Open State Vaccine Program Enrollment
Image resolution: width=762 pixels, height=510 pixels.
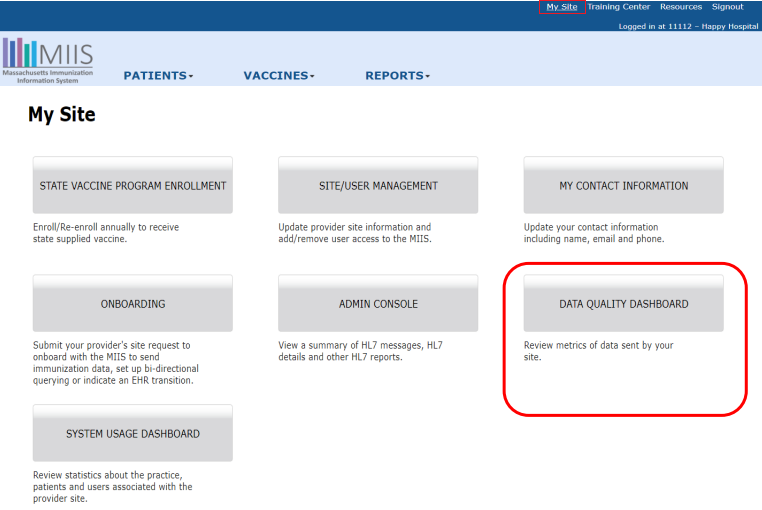(x=133, y=185)
